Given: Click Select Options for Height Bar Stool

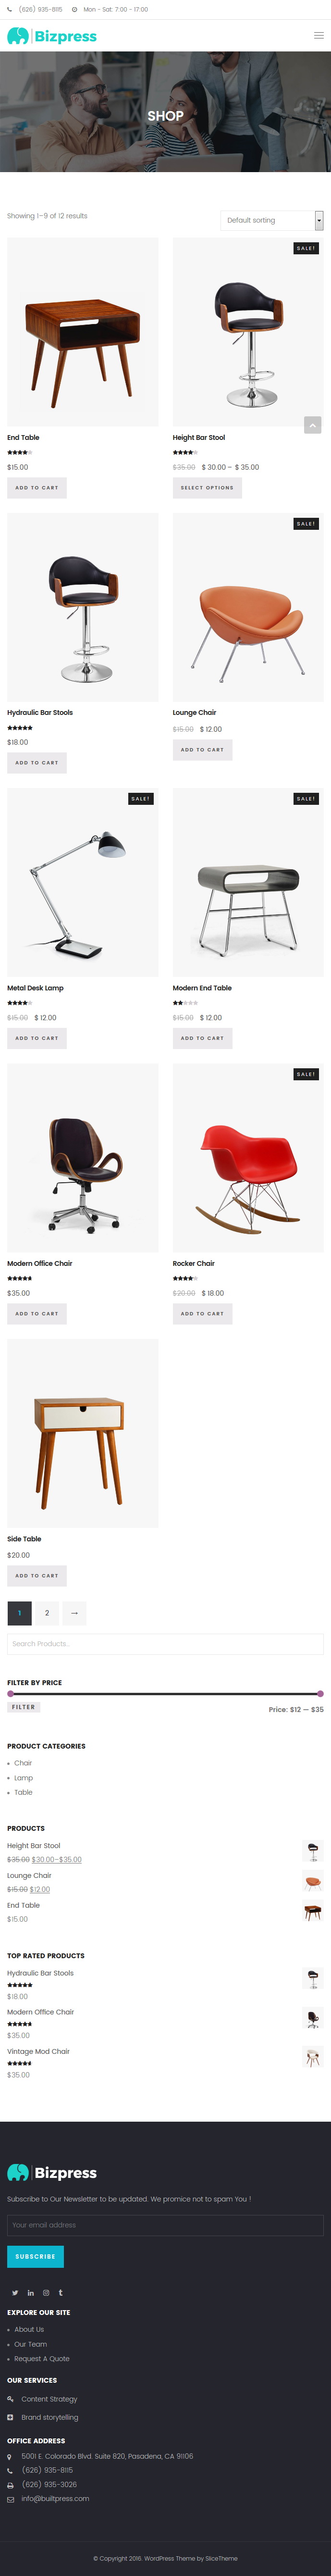Looking at the screenshot, I should coord(207,487).
